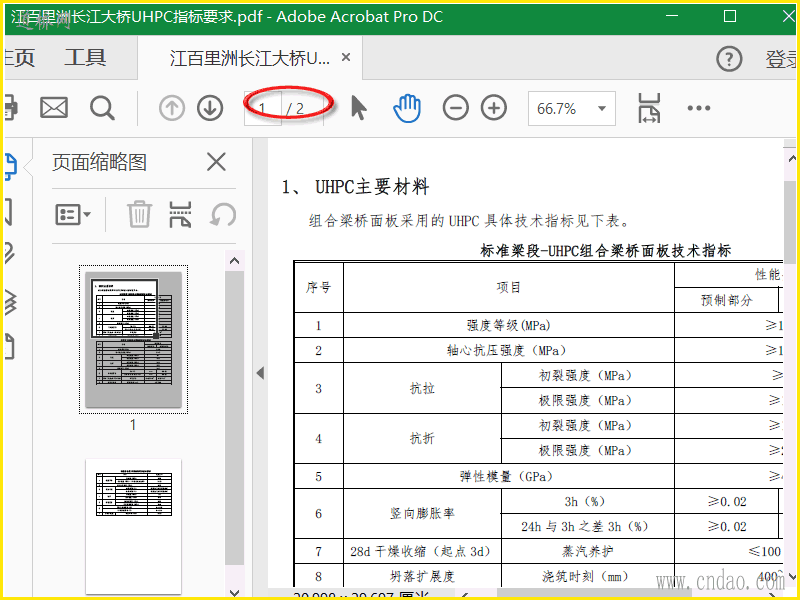Rotate page with circular arrow icon
800x600 pixels.
[x=223, y=214]
